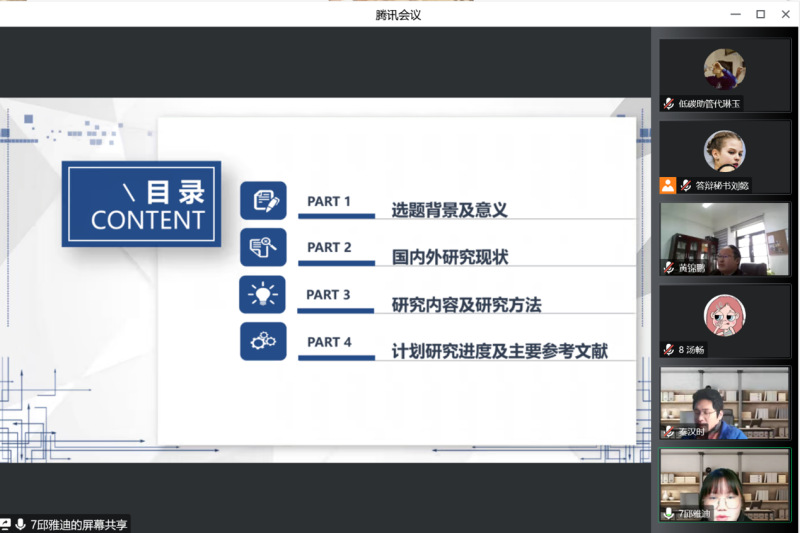Click the orange user icon next to 秦汉时

point(668,432)
